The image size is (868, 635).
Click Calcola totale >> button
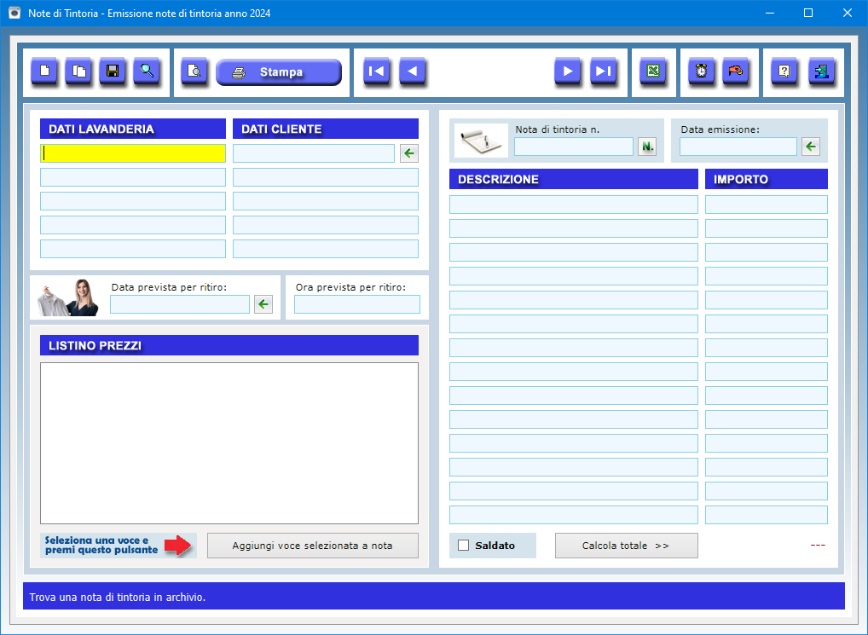(626, 545)
